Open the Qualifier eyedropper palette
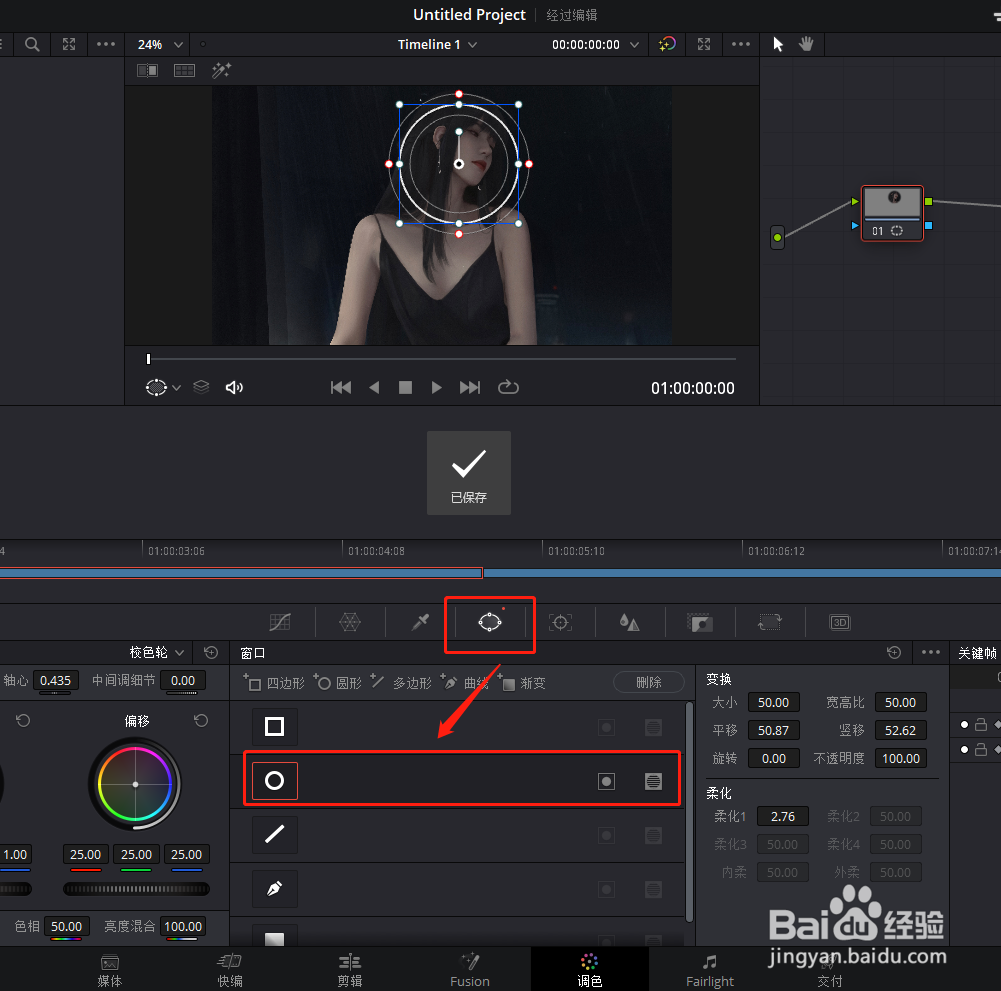Screen dimensions: 1001x991 [x=420, y=622]
